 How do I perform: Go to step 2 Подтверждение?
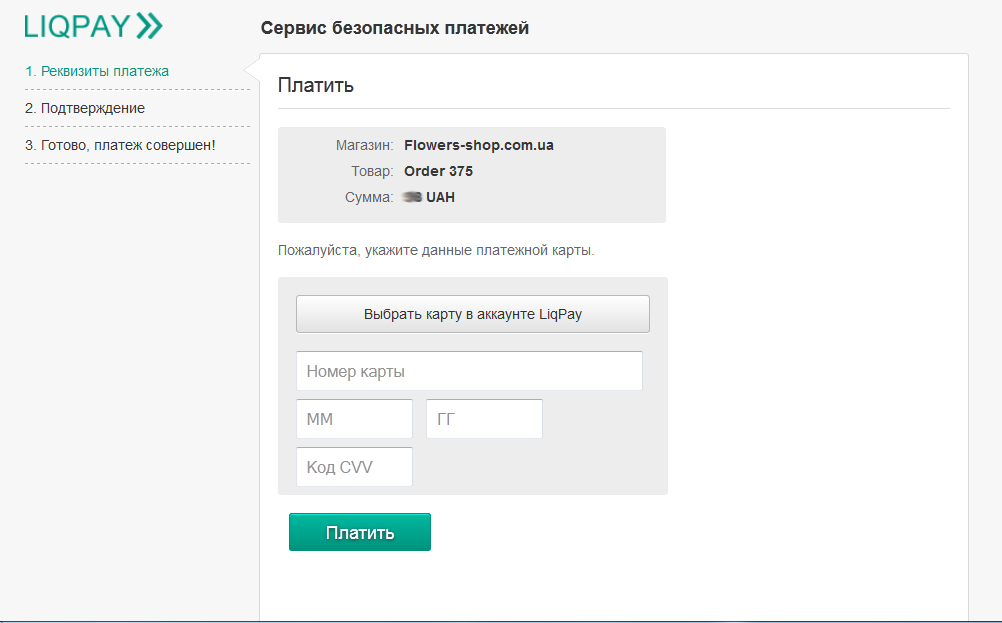85,108
